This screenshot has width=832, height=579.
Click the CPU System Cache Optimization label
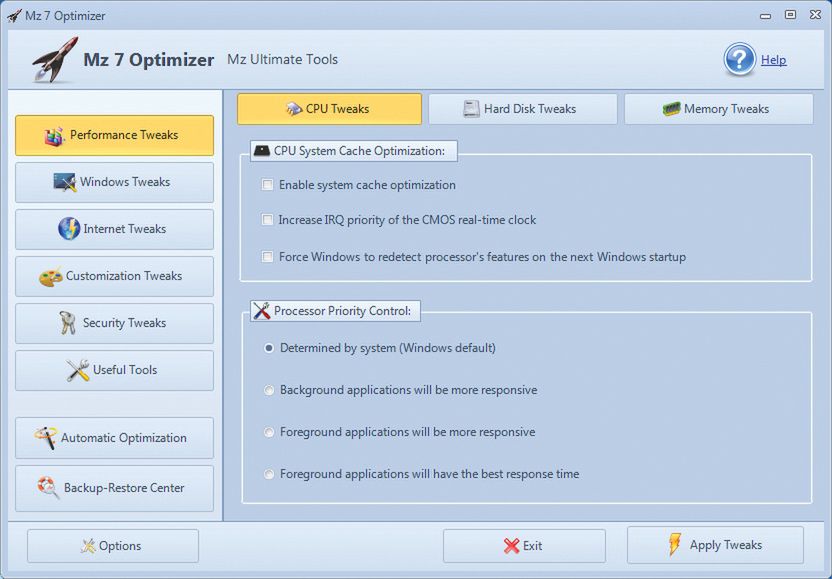[359, 151]
